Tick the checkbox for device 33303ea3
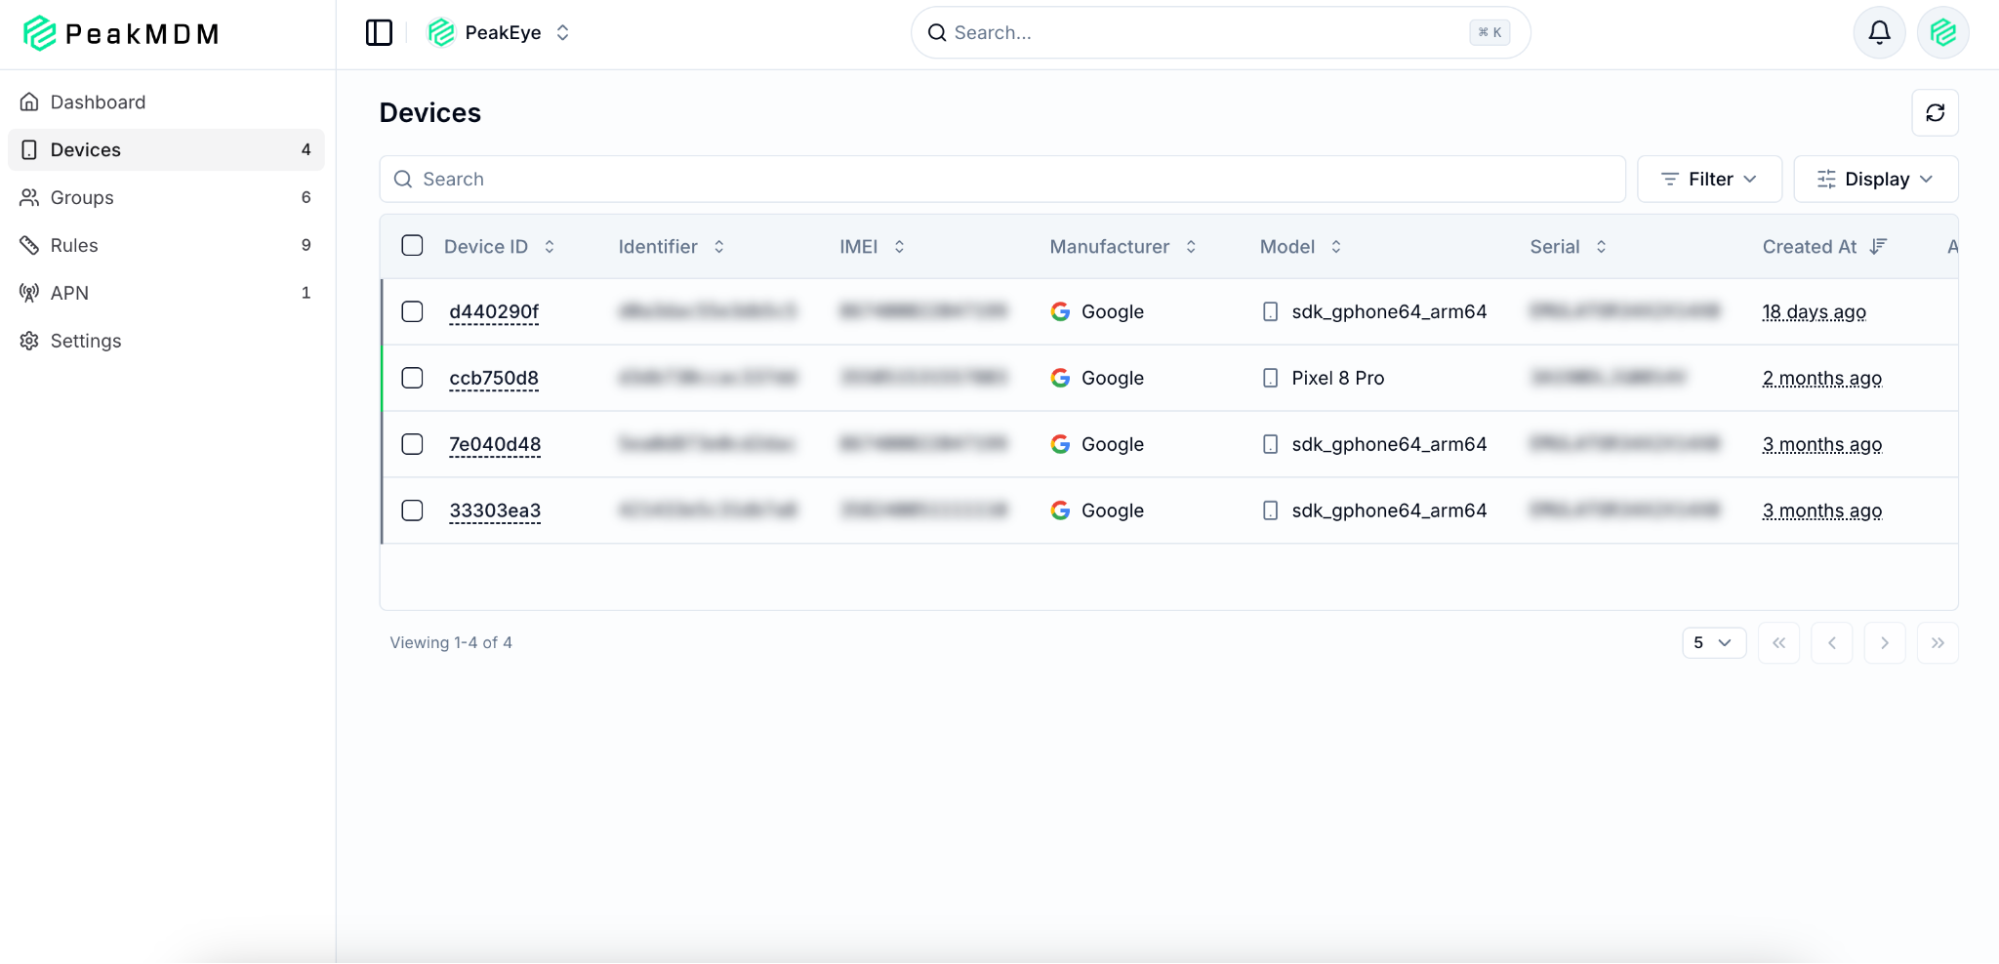 click(x=412, y=511)
